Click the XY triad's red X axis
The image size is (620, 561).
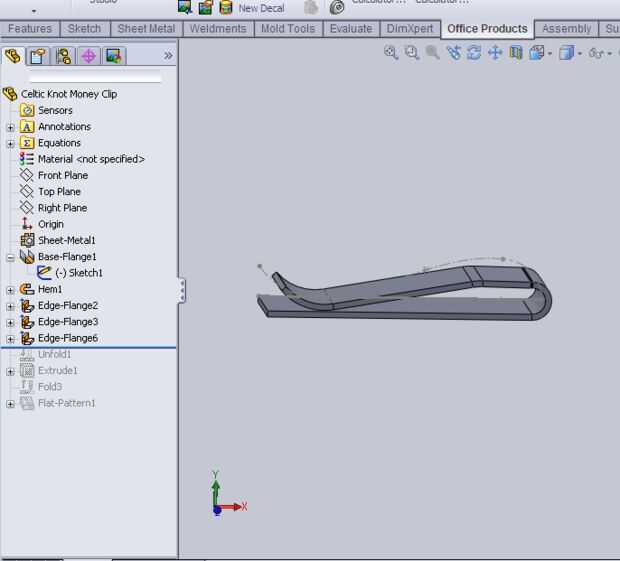[x=231, y=506]
